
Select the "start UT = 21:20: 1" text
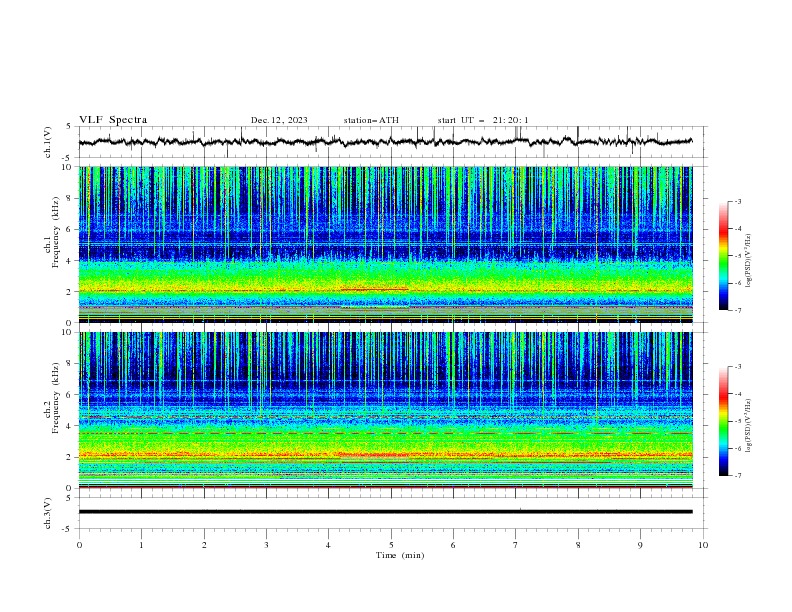tap(482, 120)
